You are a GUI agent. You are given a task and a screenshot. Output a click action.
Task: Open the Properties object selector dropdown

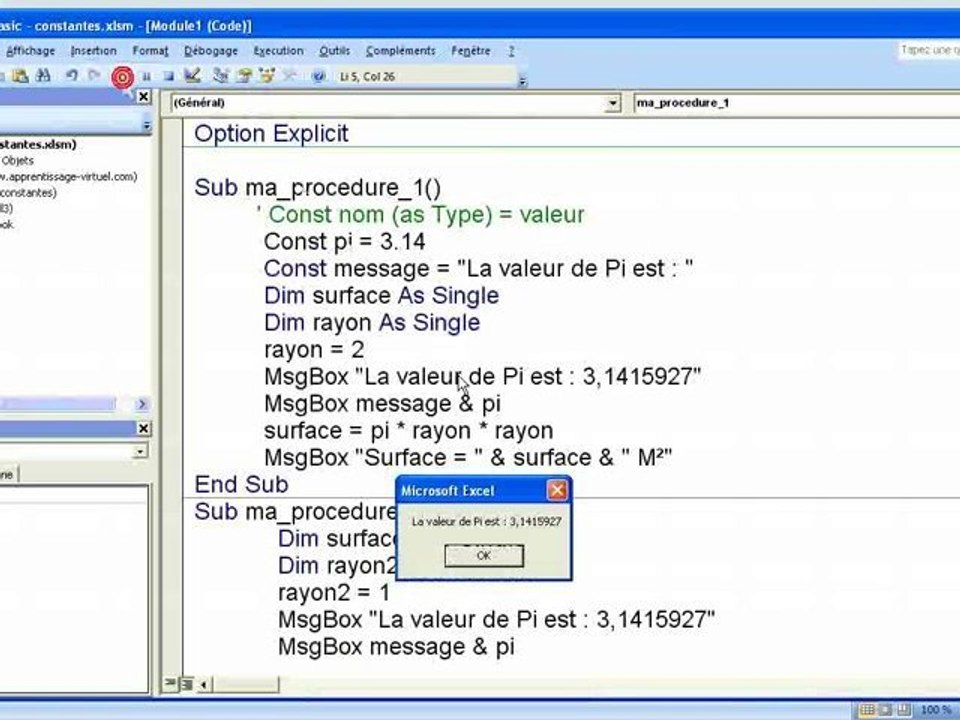tap(140, 452)
